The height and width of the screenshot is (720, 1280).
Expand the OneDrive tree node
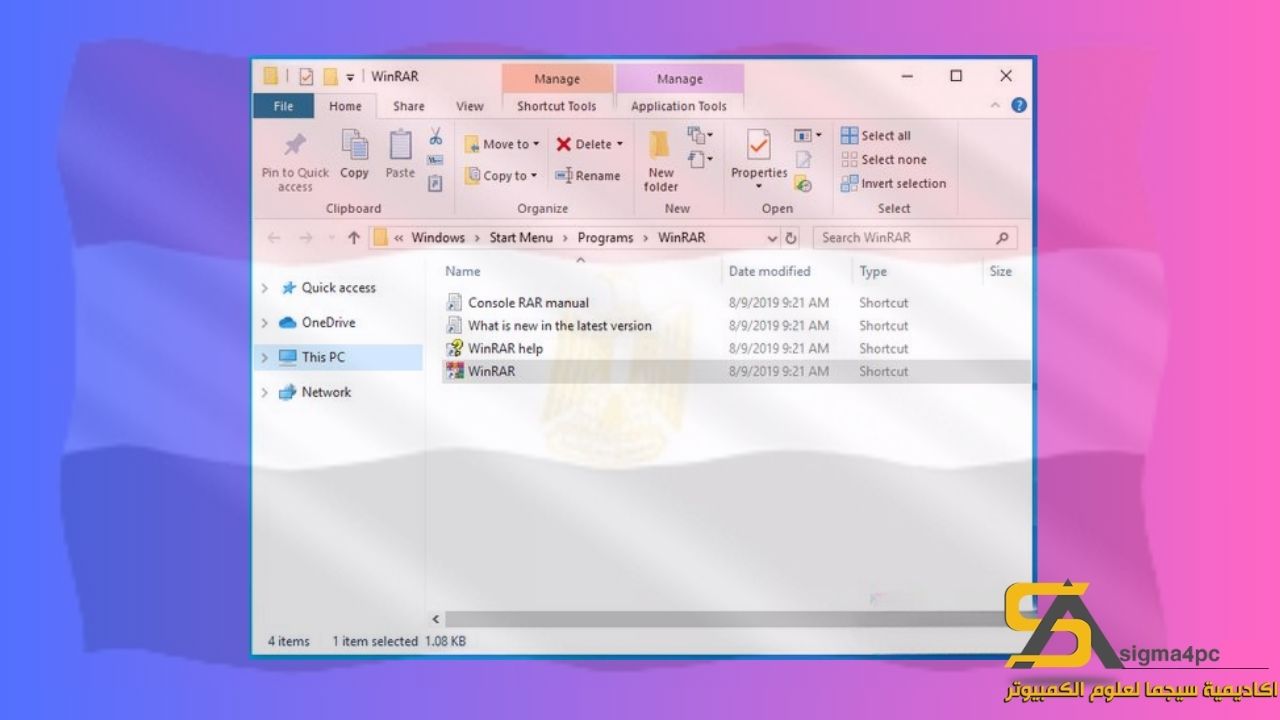265,323
